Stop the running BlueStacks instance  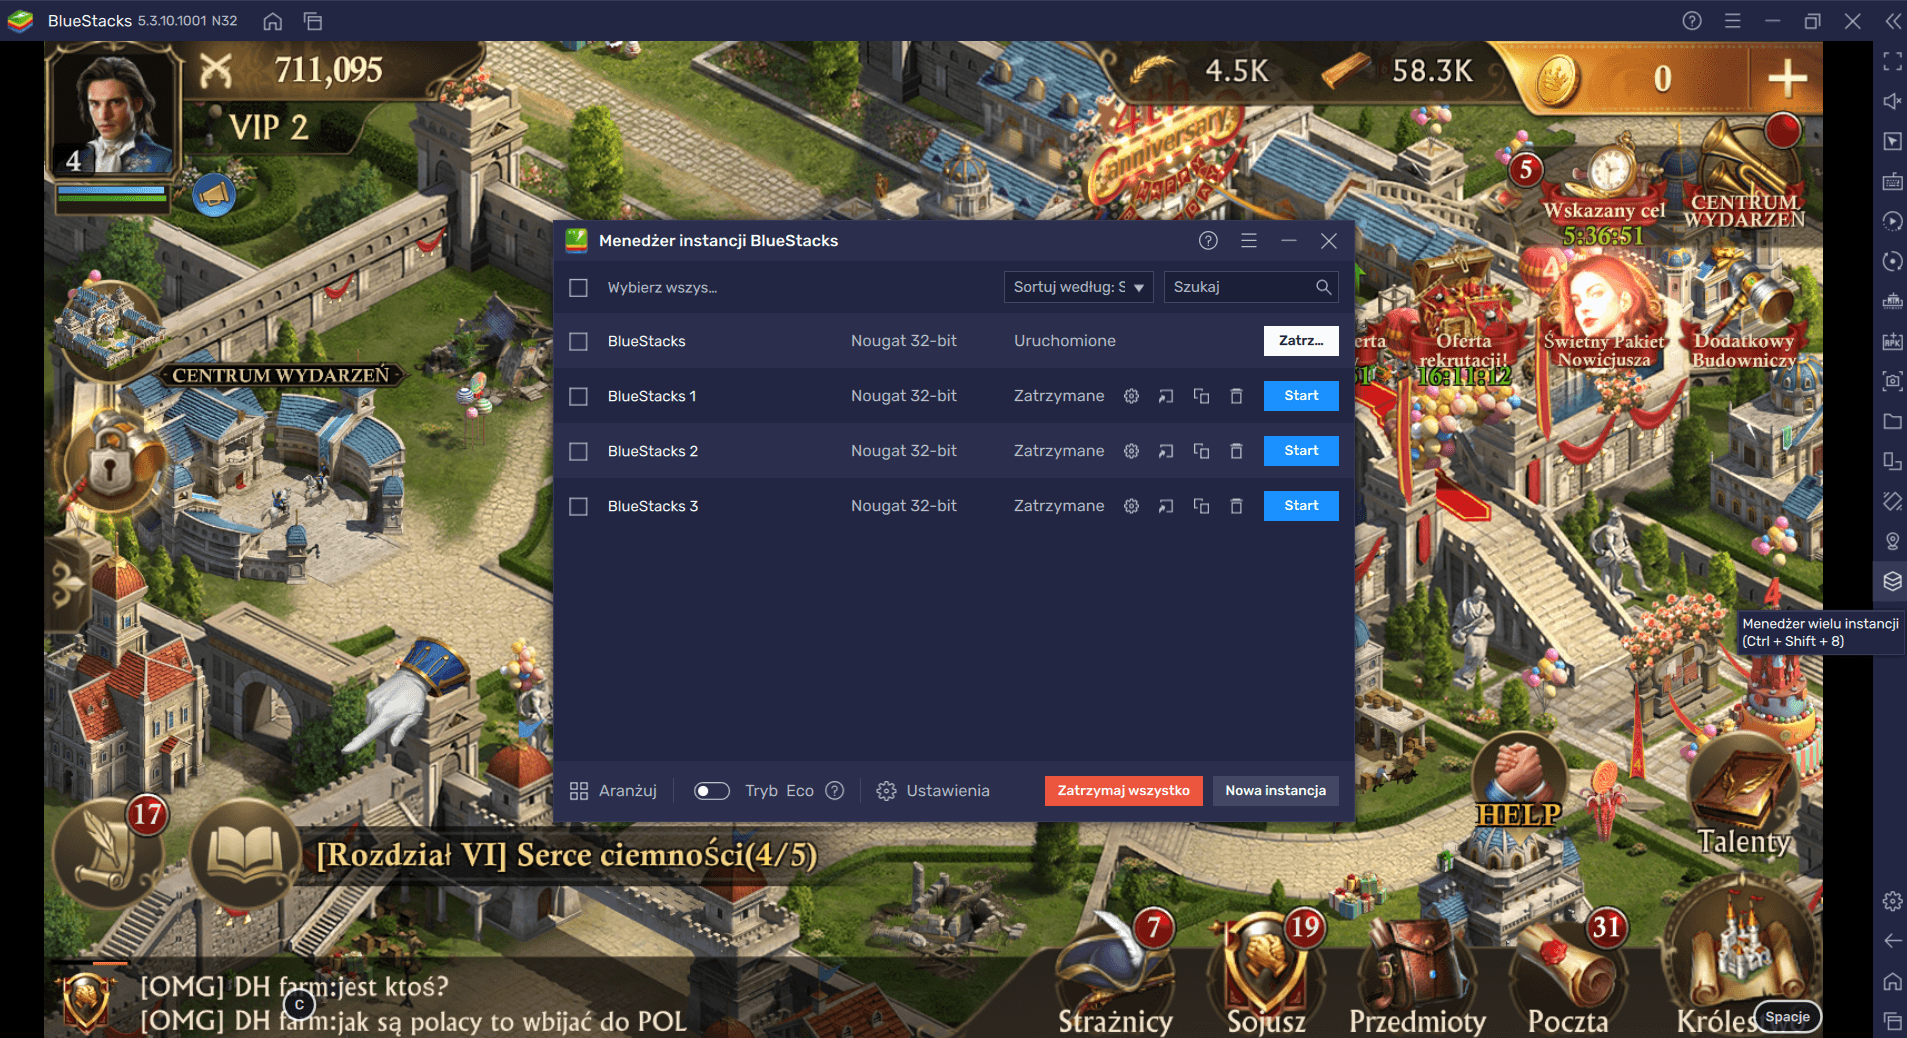(1301, 341)
